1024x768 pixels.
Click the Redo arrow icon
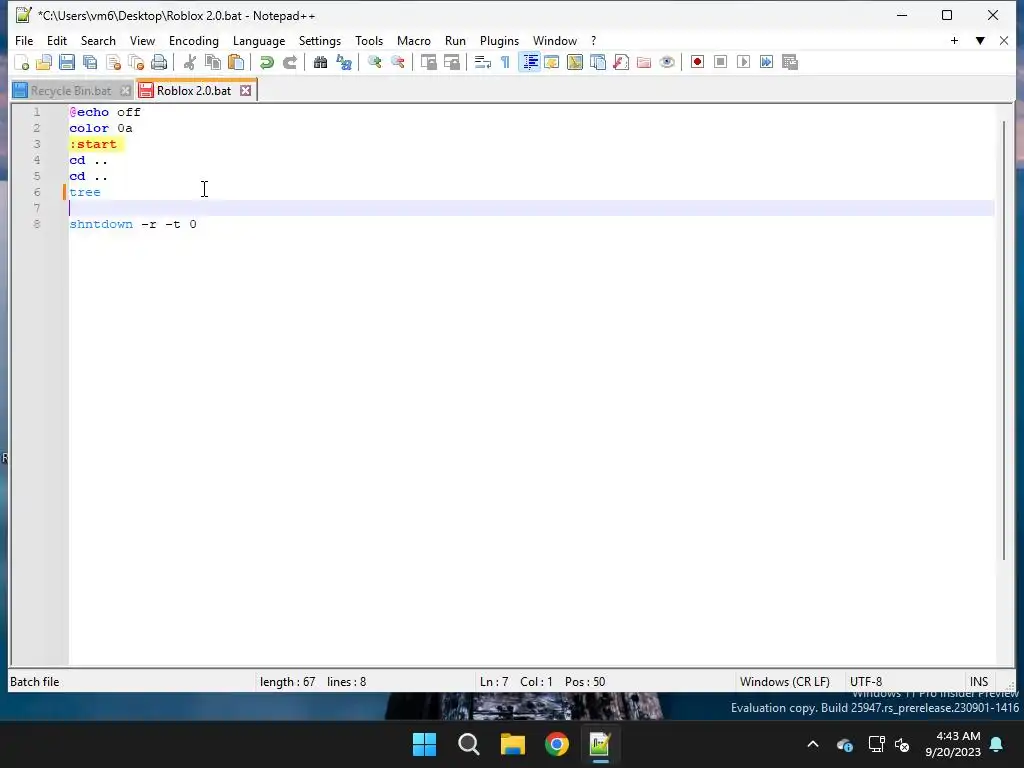pos(289,62)
